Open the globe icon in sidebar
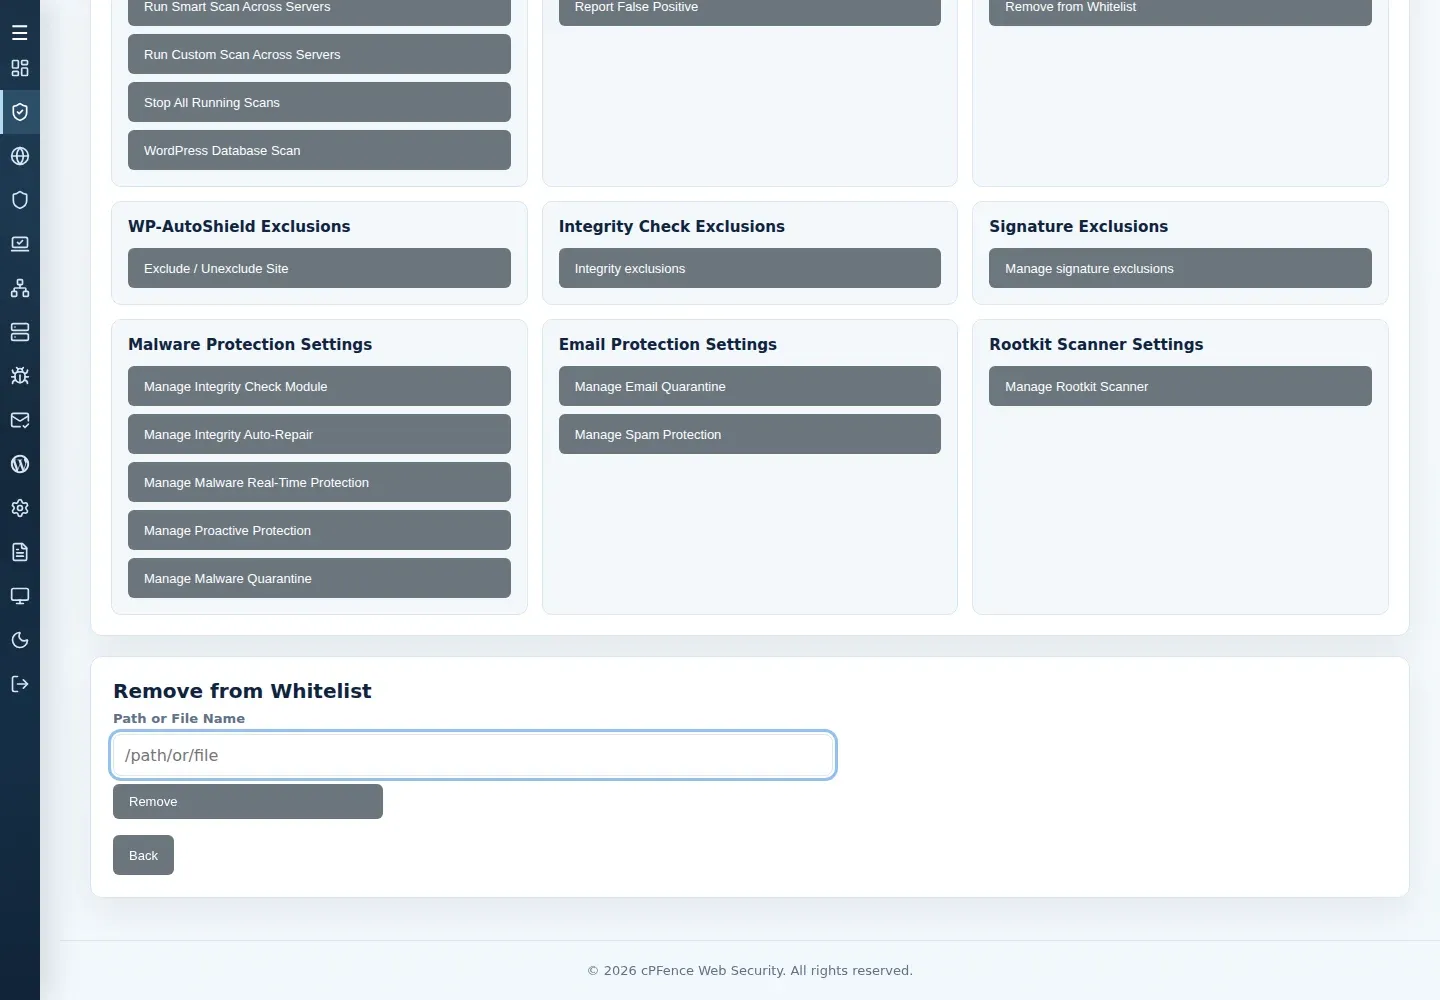Screen dimensions: 1440x1000 click(20, 156)
